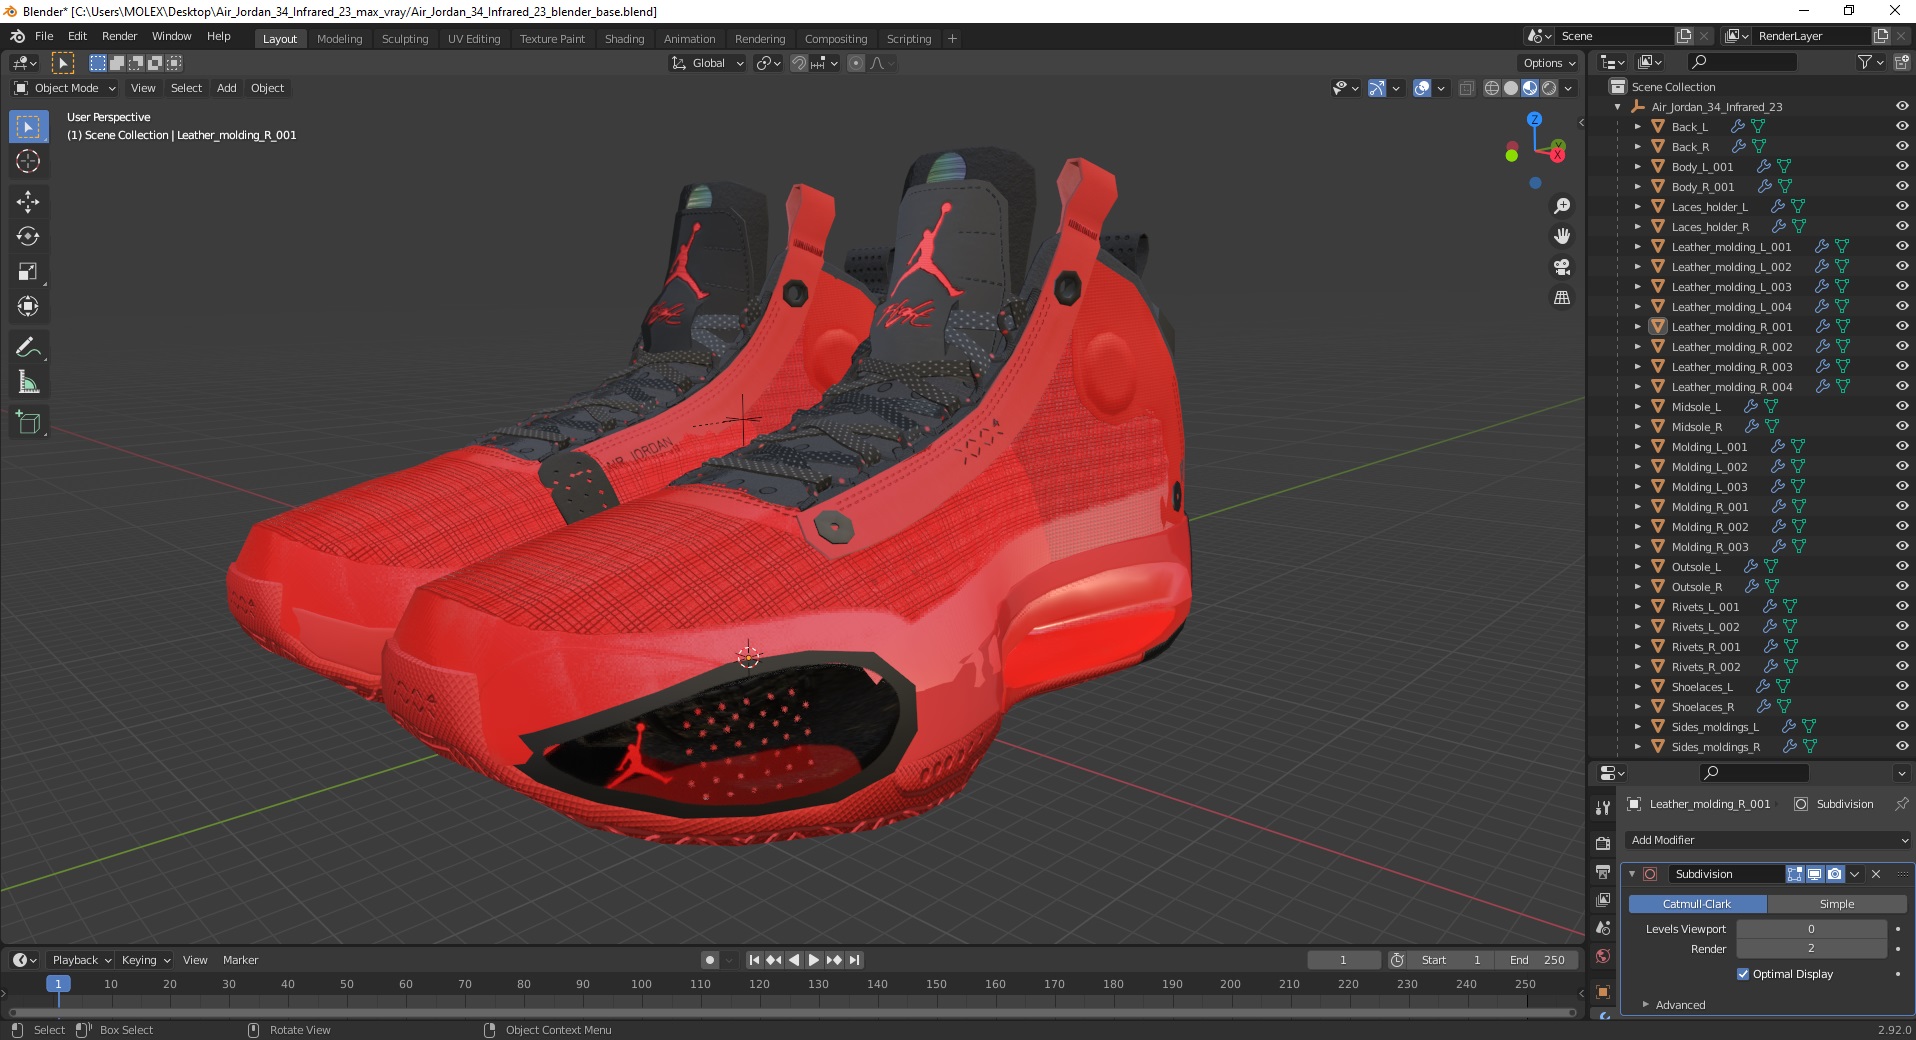Hide Back_L object in outliner
Image resolution: width=1916 pixels, height=1040 pixels.
click(1902, 126)
